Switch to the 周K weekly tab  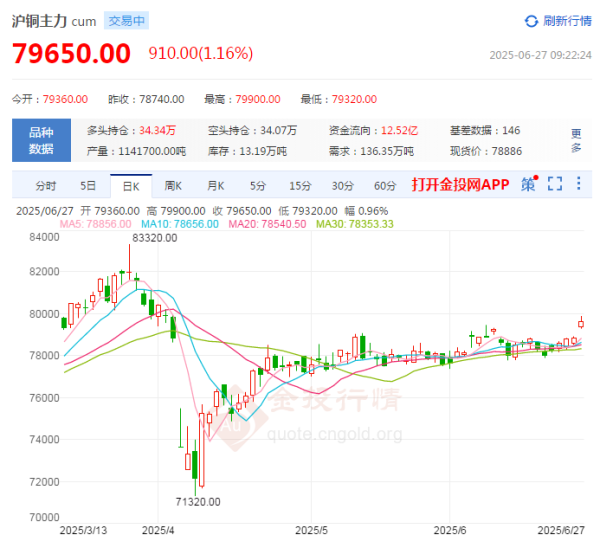173,186
